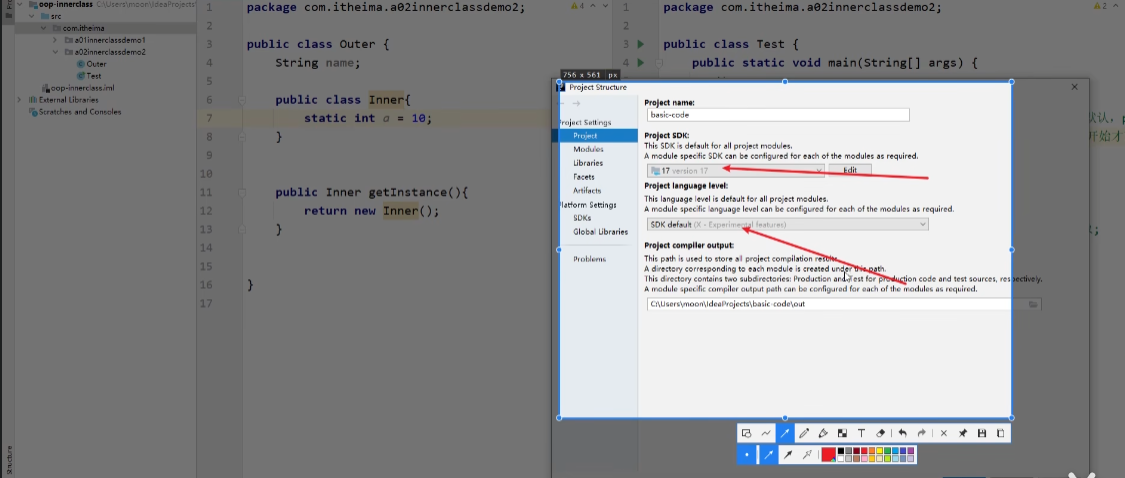Select the text annotation tool
Image resolution: width=1125 pixels, height=478 pixels.
[862, 433]
